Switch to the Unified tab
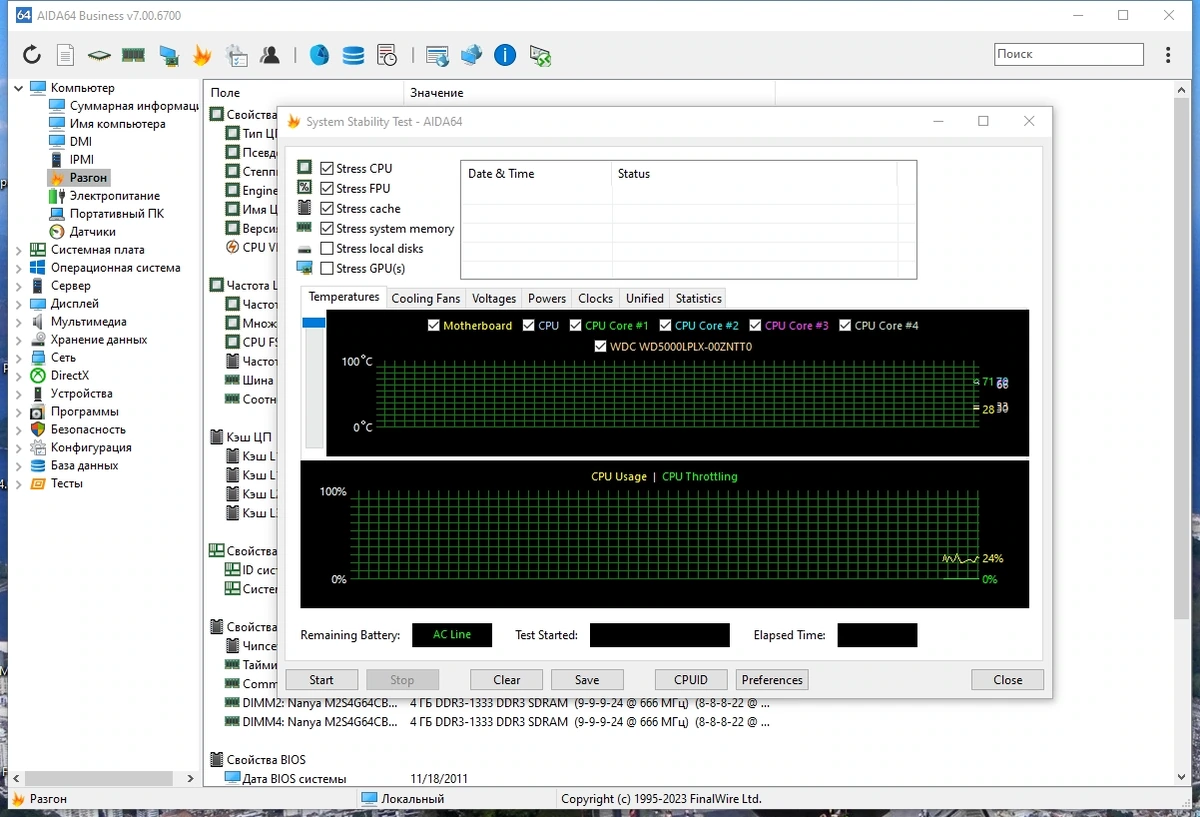 coord(644,298)
